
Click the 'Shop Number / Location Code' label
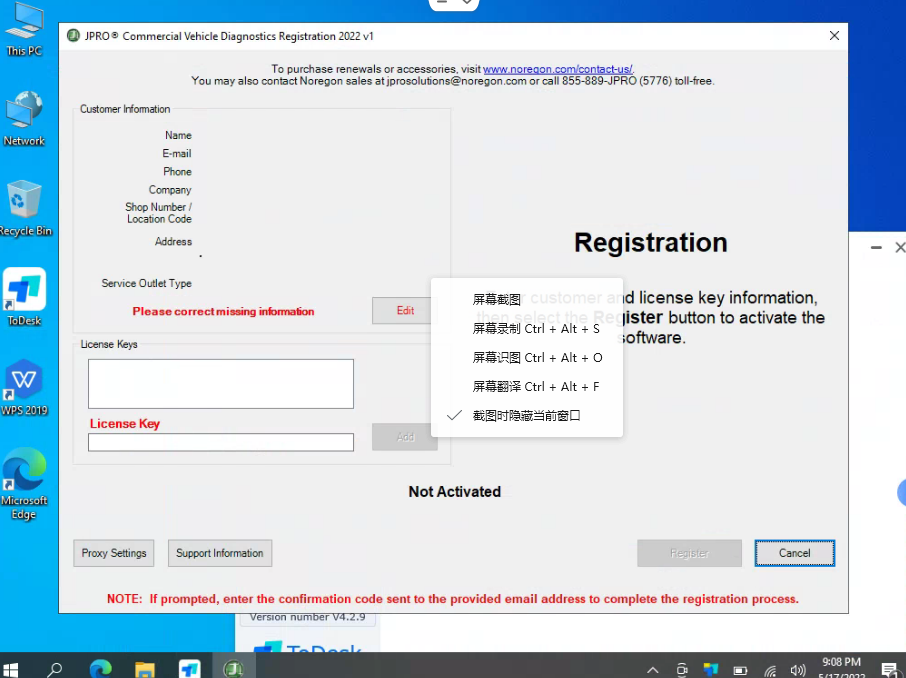pyautogui.click(x=158, y=213)
